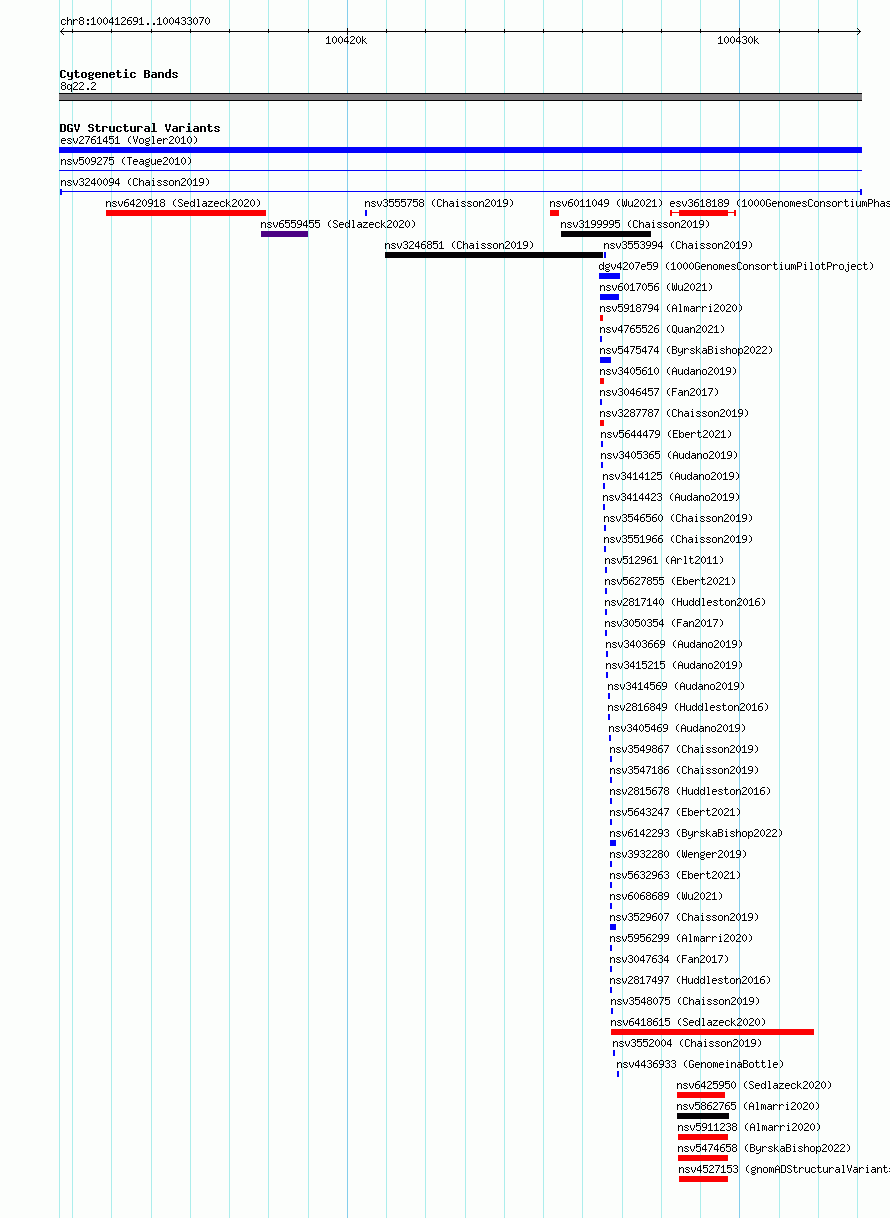
Task: Open the nsv3555758 (Chaisson2019) label
Action: click(439, 203)
